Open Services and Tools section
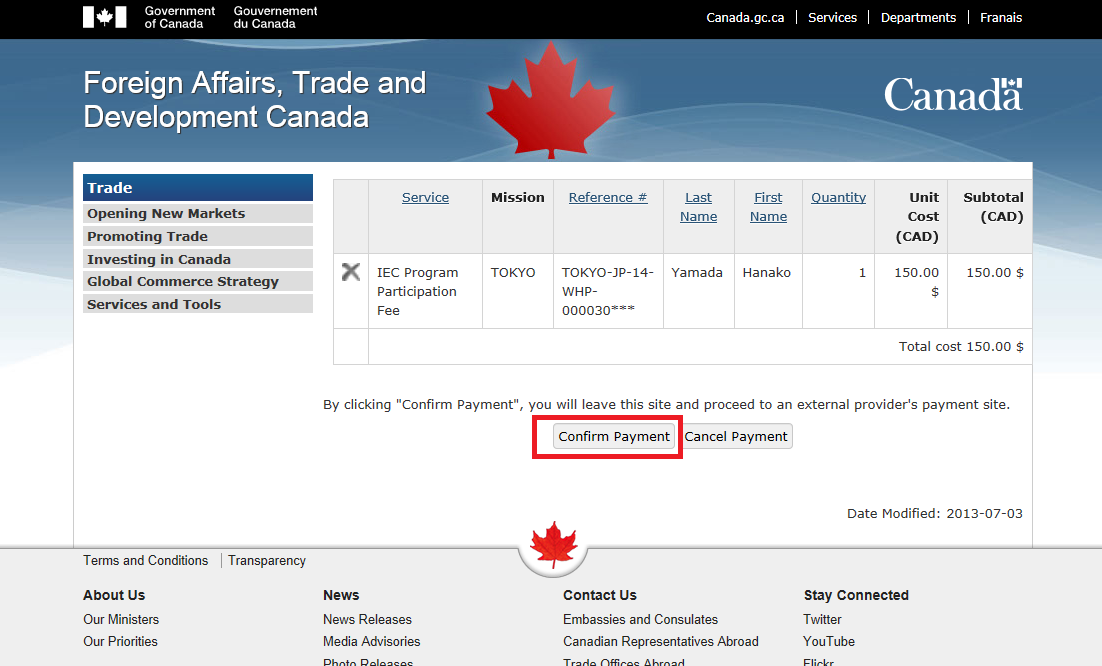Viewport: 1102px width, 666px height. tap(197, 304)
